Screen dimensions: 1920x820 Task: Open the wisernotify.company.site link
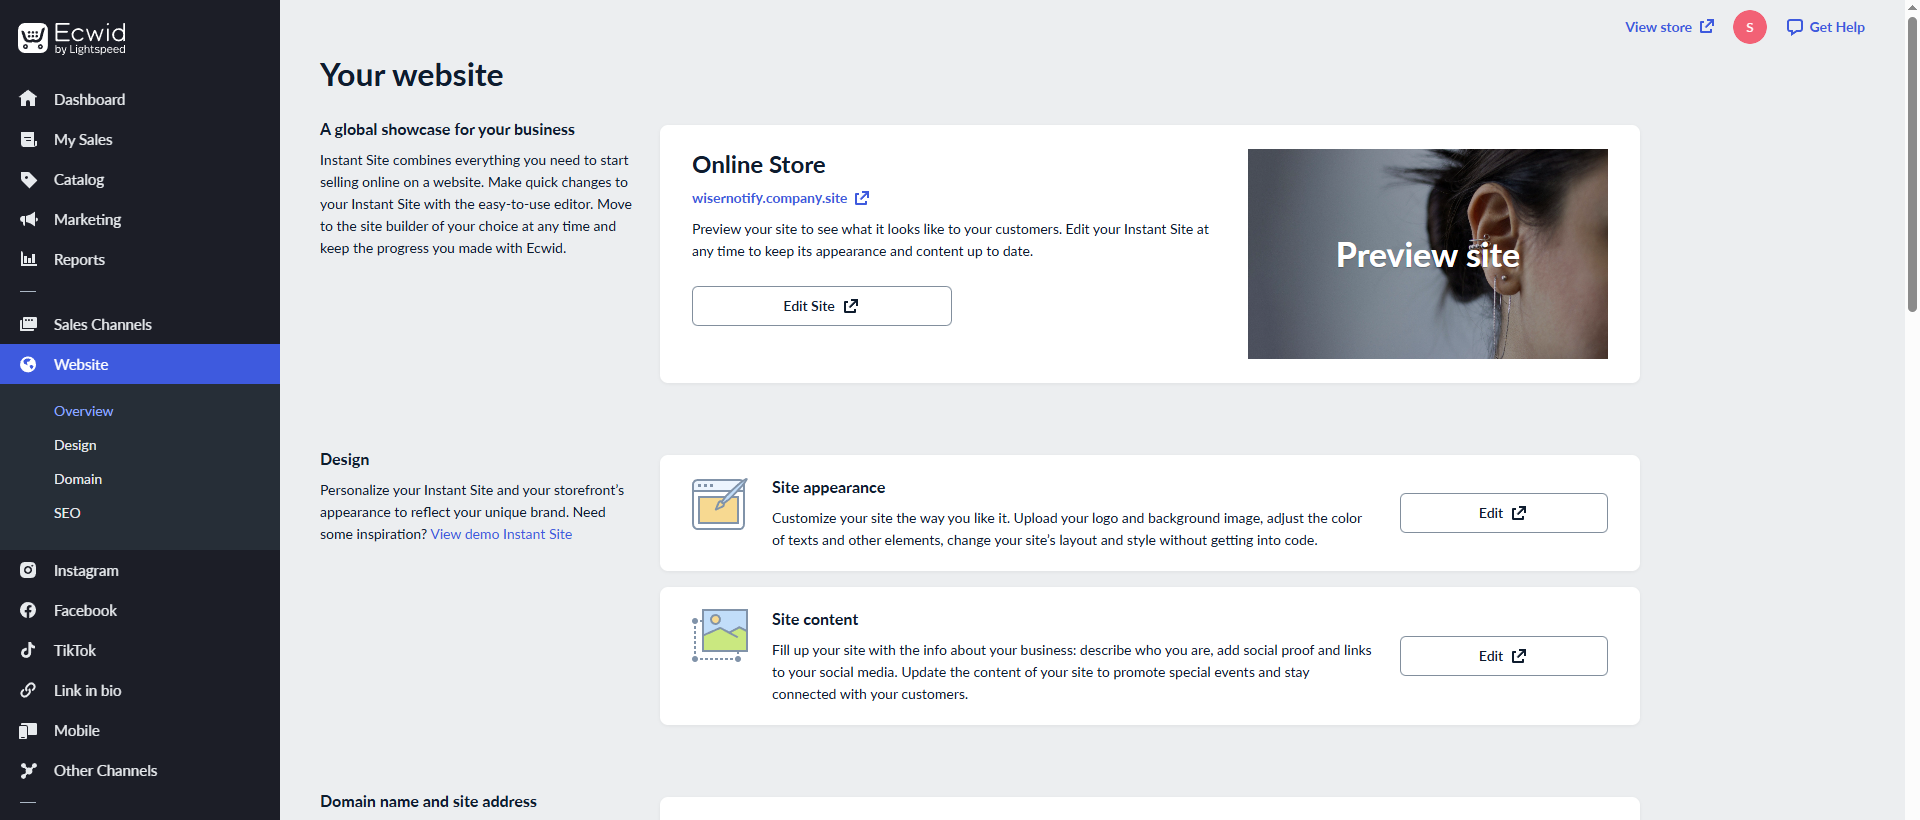(769, 198)
